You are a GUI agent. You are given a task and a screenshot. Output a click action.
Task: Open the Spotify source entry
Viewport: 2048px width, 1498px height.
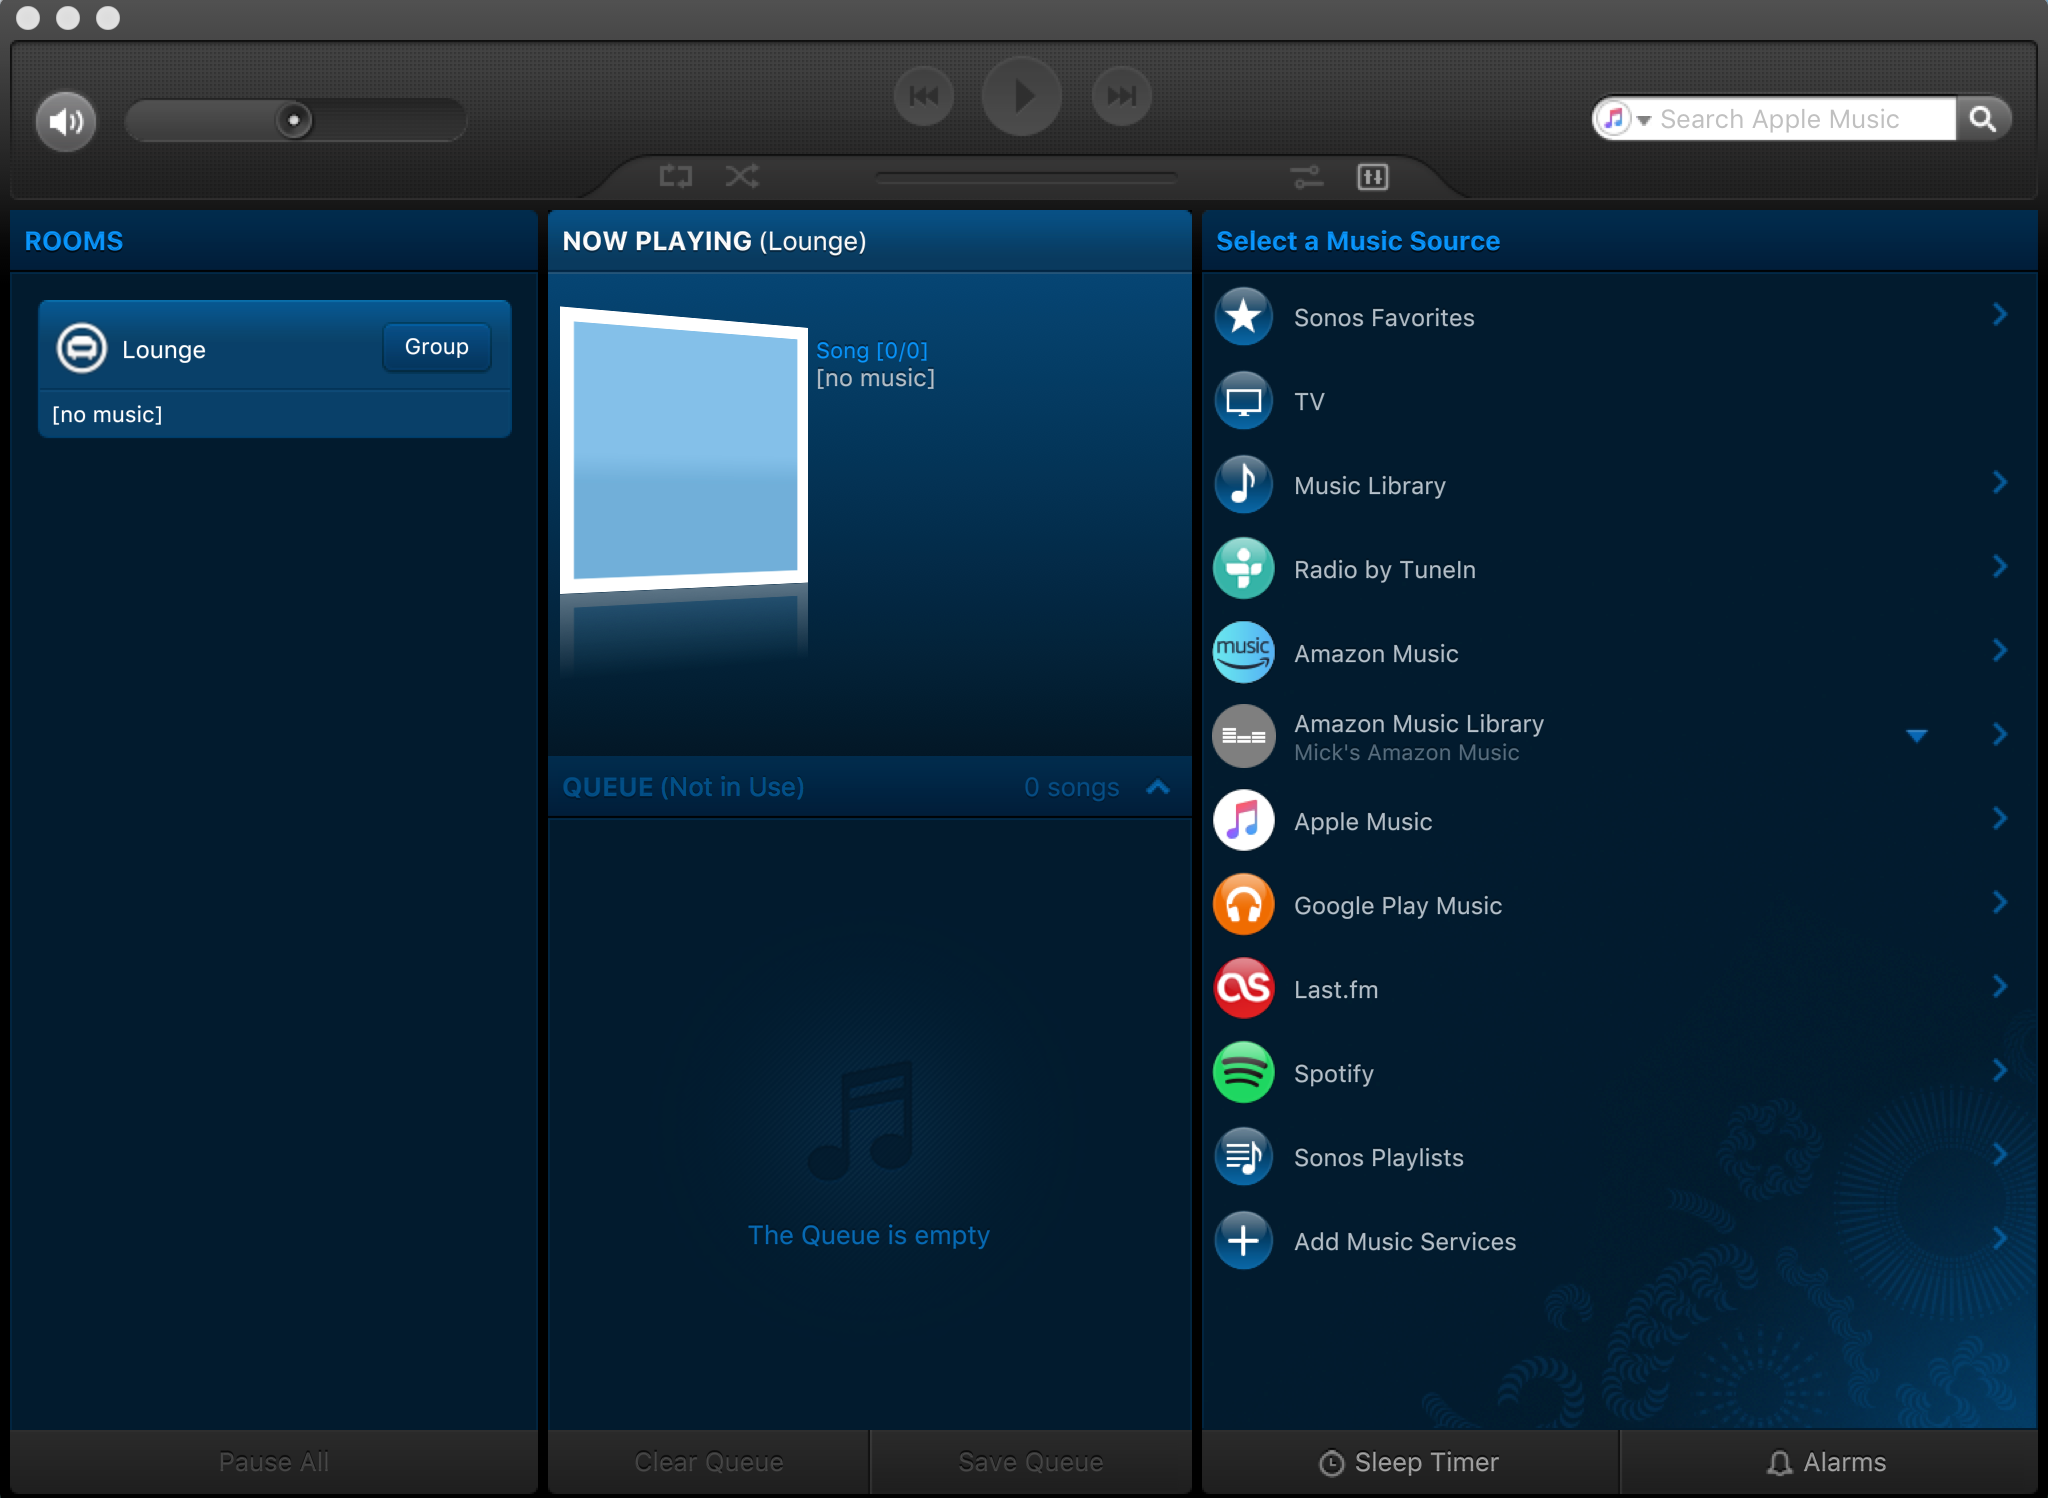pos(1619,1073)
